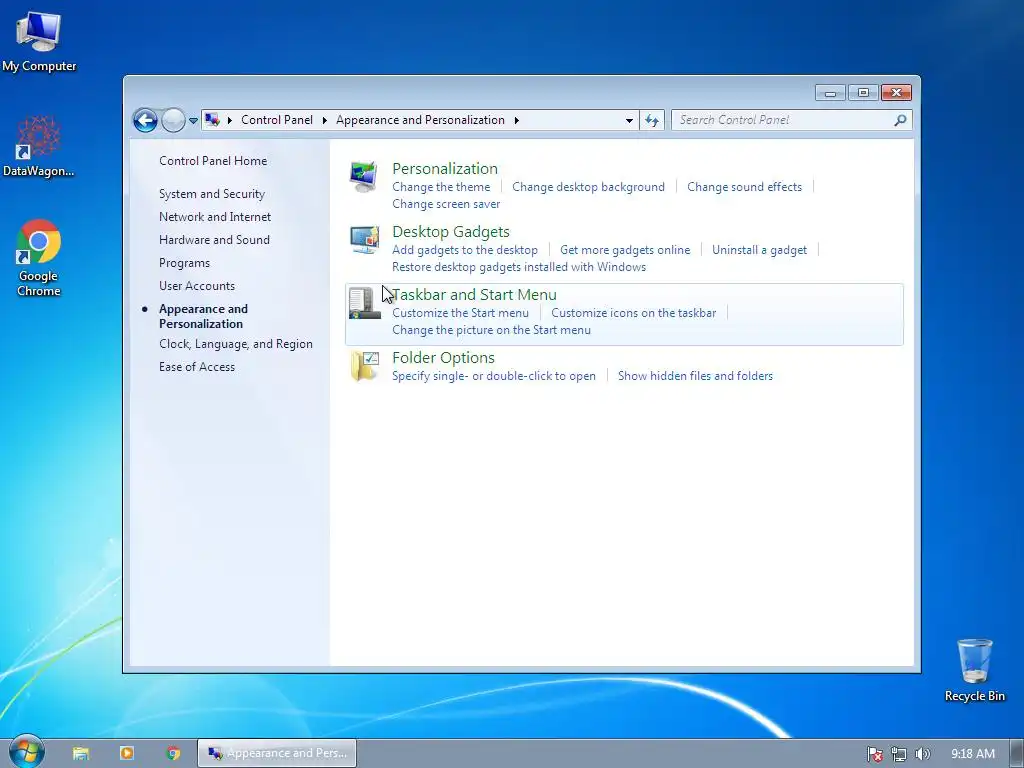Click the greyed Forward arrow button
Viewport: 1024px width, 768px height.
(x=173, y=120)
